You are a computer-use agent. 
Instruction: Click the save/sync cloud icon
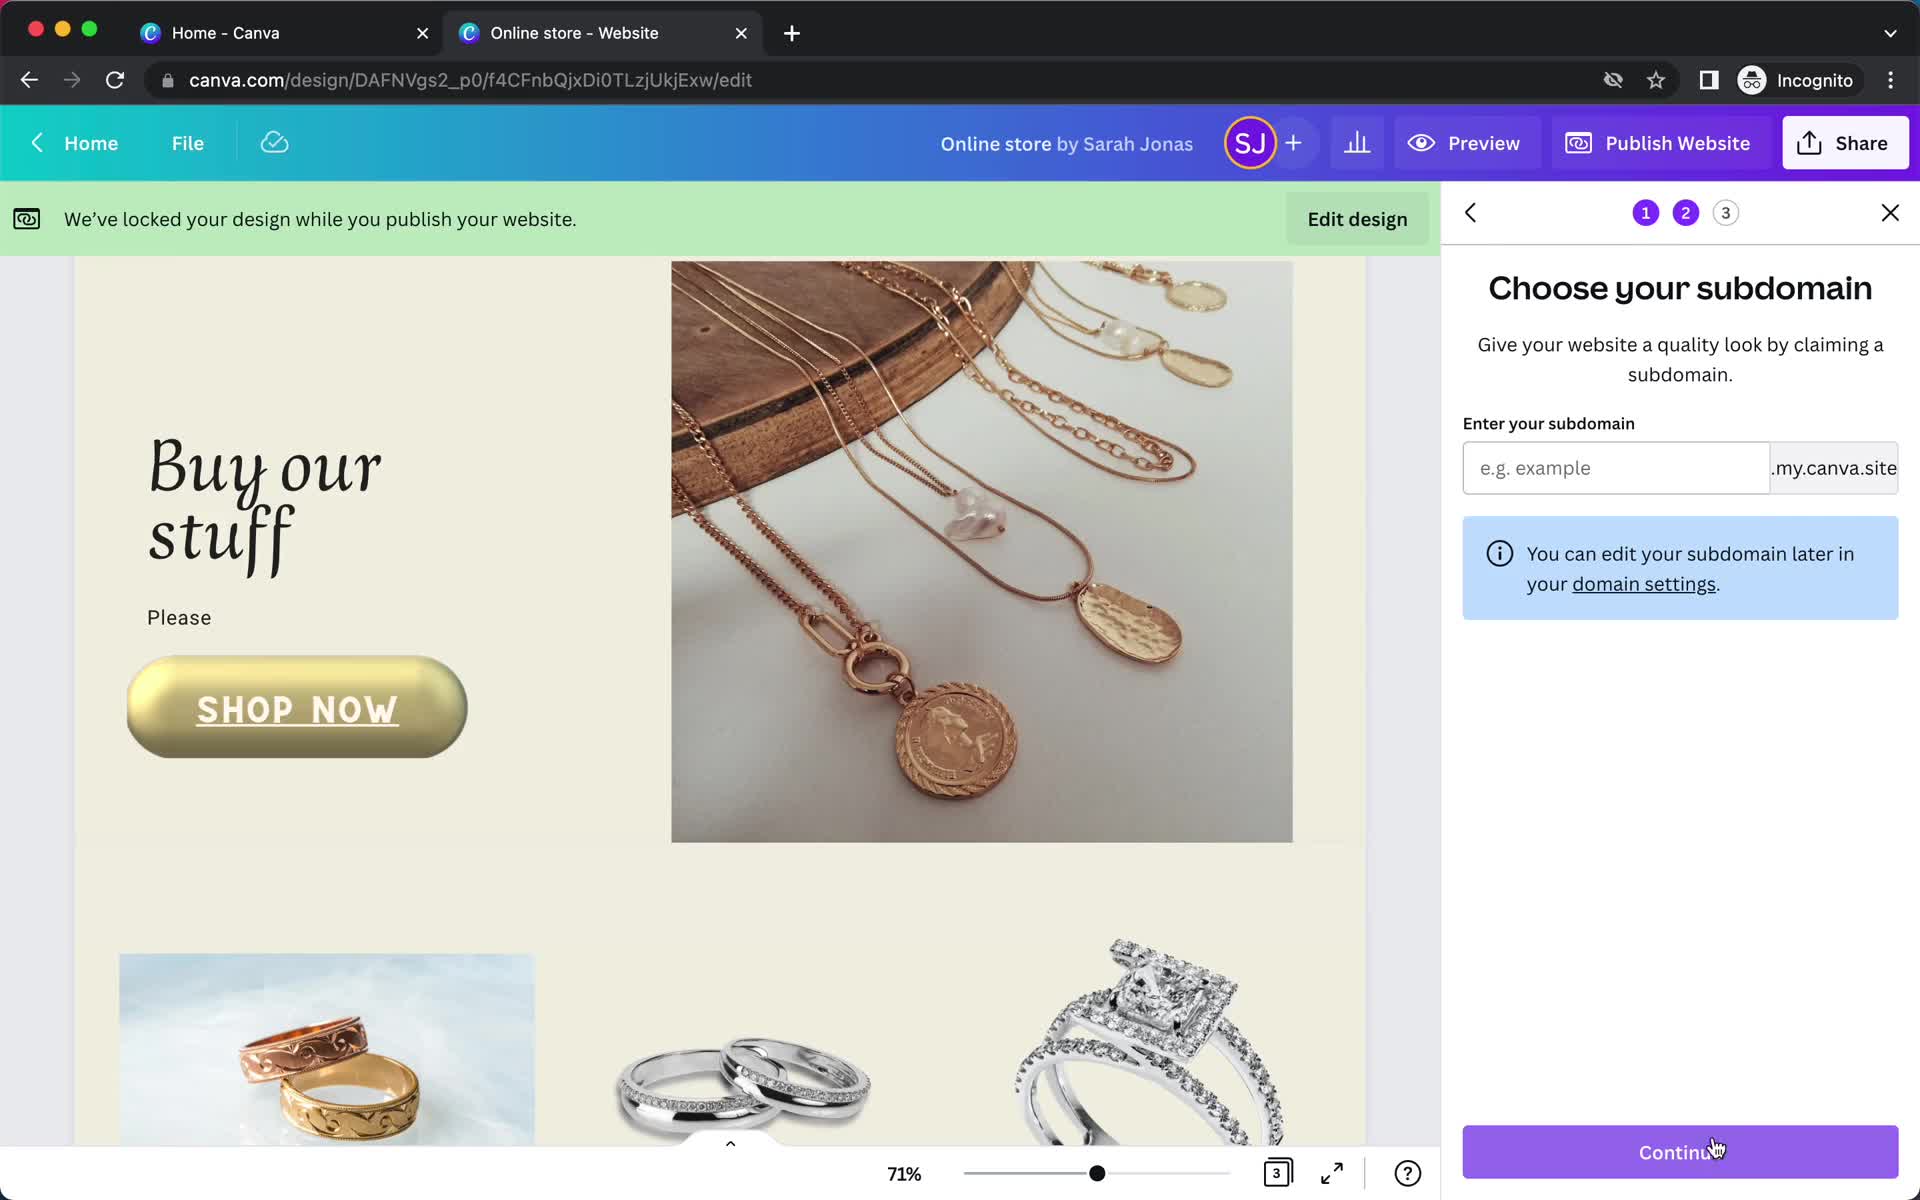274,142
